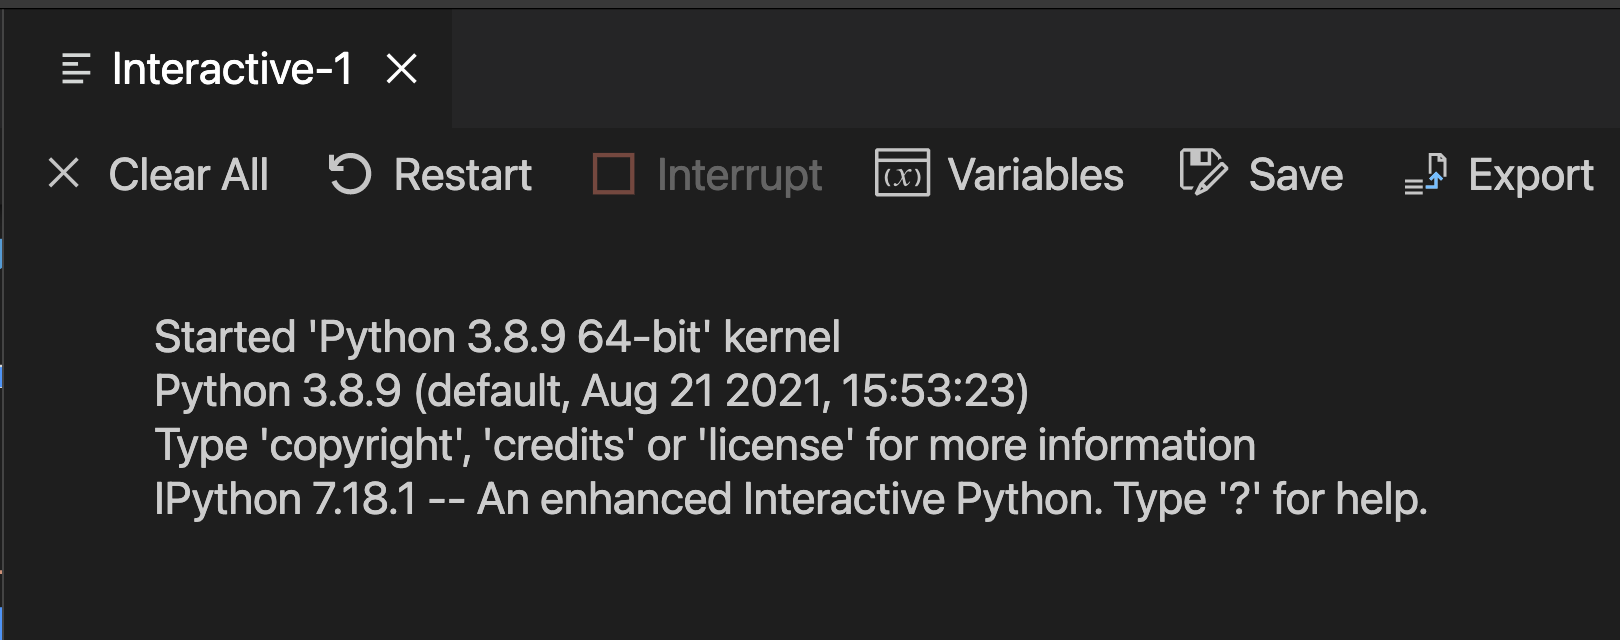Click the Save floppy-pencil icon
Image resolution: width=1620 pixels, height=640 pixels.
[x=1202, y=174]
